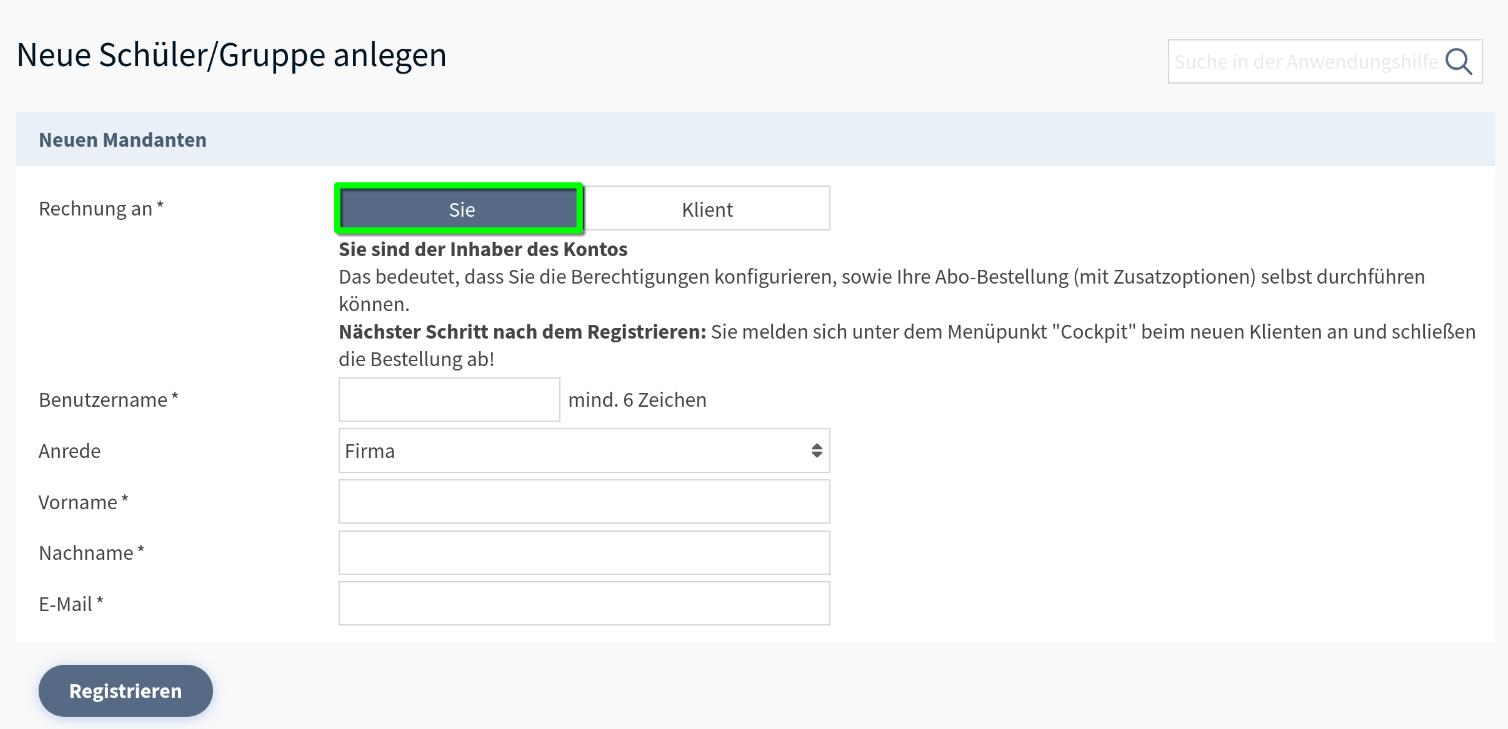Click the 'Neue Schüler/Gruppe anlegen' page title
Screen dimensions: 1508x729
[x=232, y=55]
